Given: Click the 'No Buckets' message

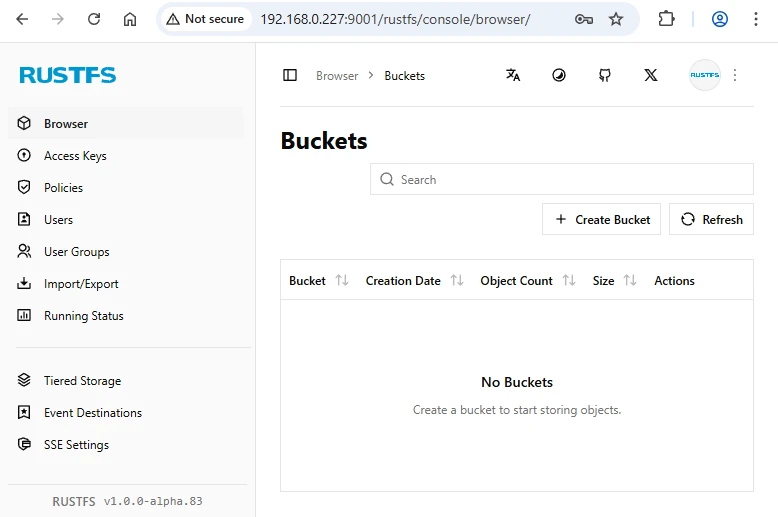Looking at the screenshot, I should 517,382.
